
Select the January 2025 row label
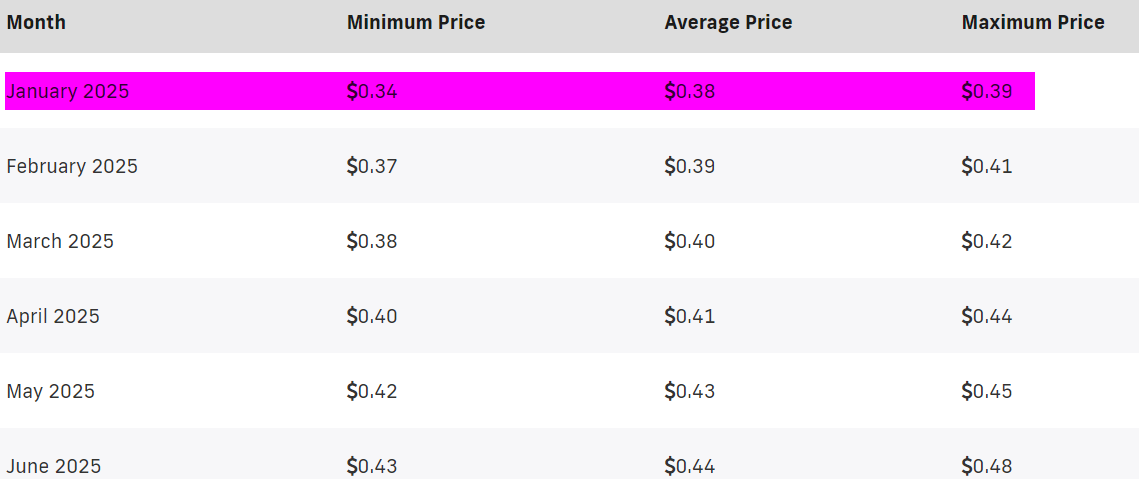(x=68, y=92)
